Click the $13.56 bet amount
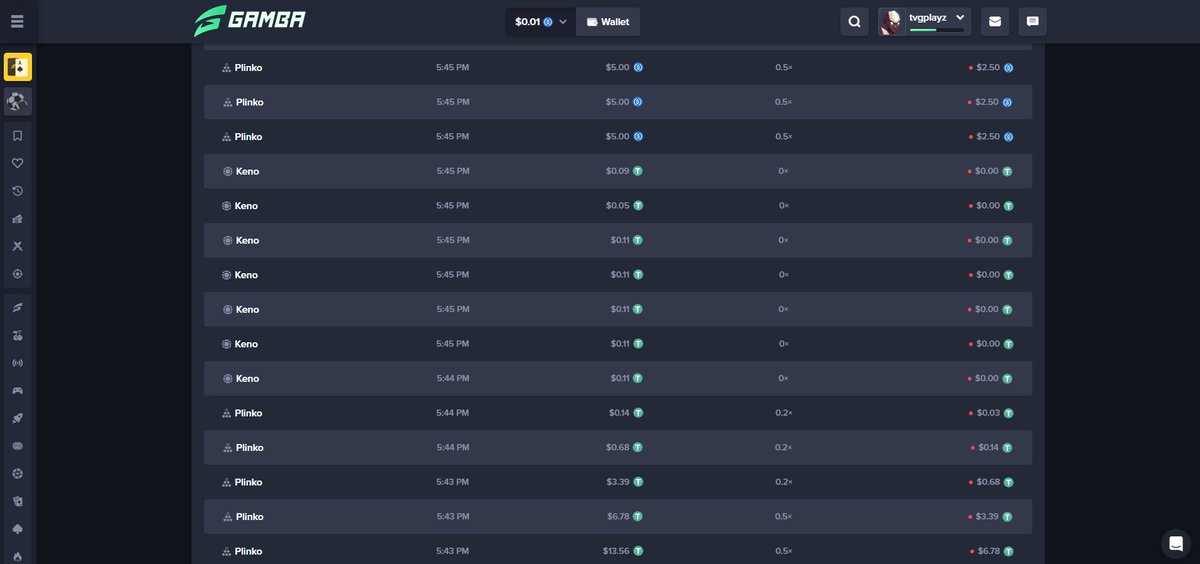The width and height of the screenshot is (1200, 564). 616,551
